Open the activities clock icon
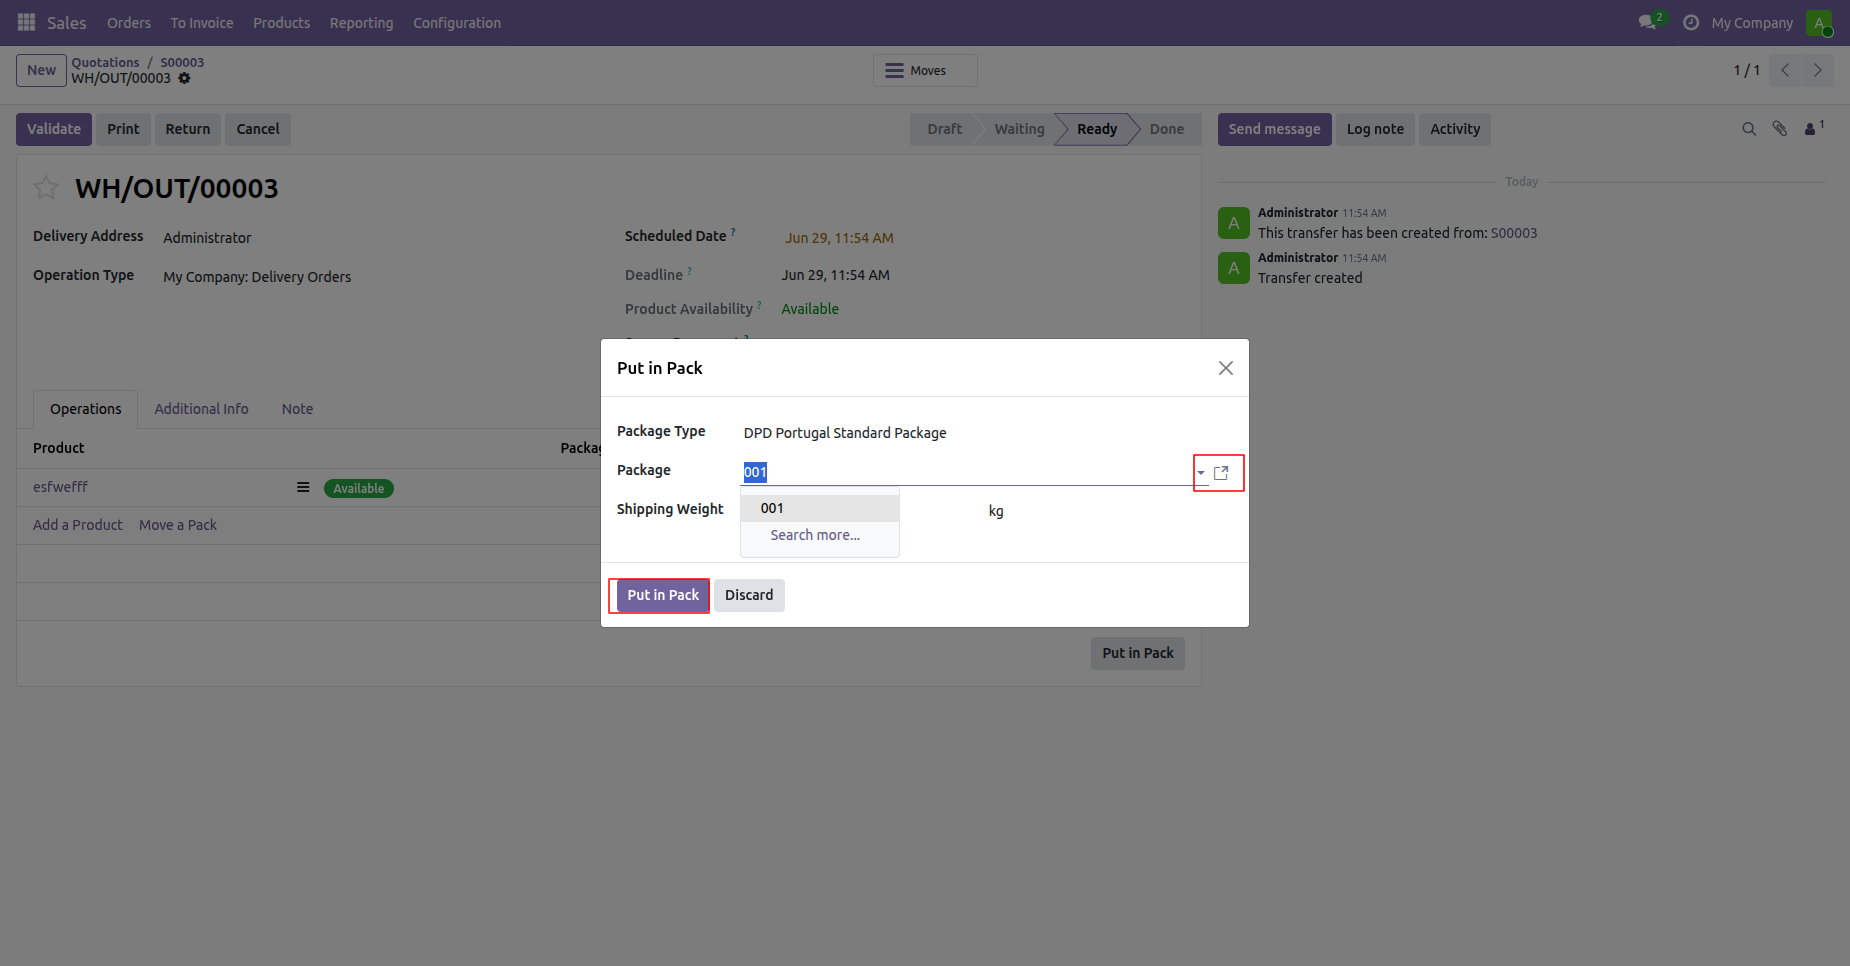The width and height of the screenshot is (1850, 966). pyautogui.click(x=1691, y=22)
